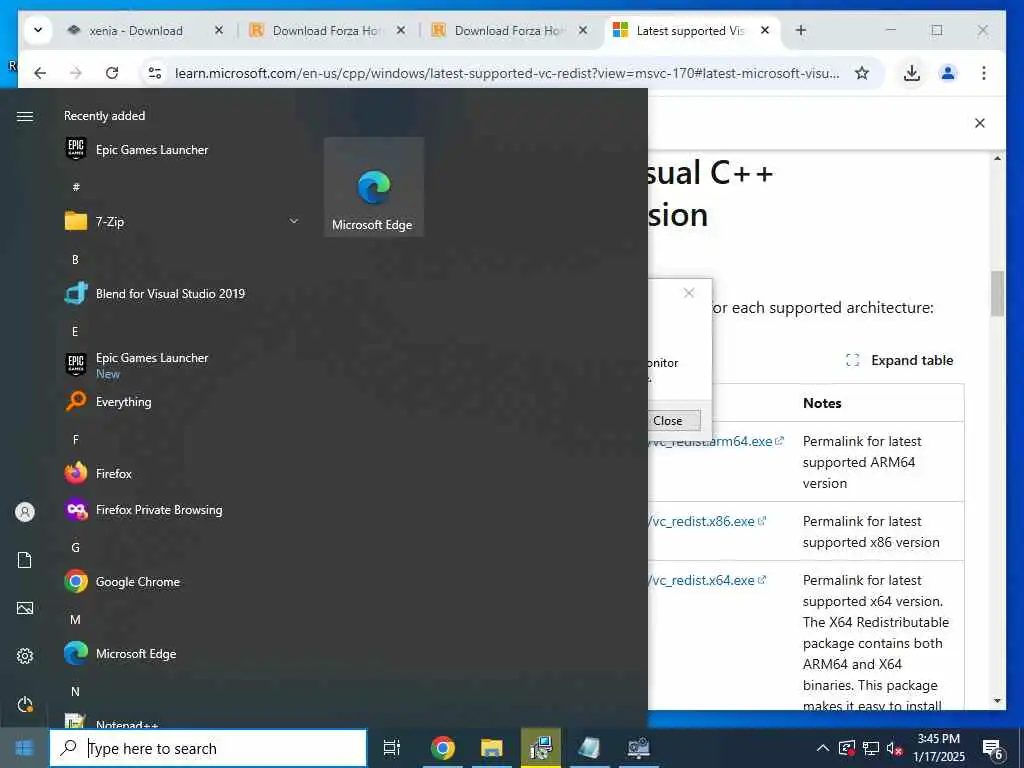Open the notification center icon
The image size is (1024, 768).
(x=993, y=749)
